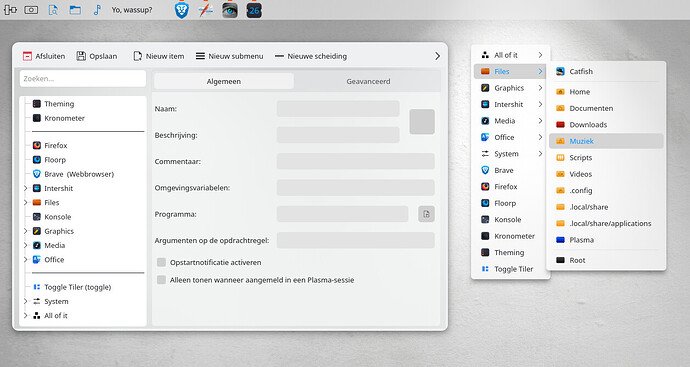Viewport: 690px width, 367px height.
Task: Browse for program with file button
Action: tap(426, 214)
